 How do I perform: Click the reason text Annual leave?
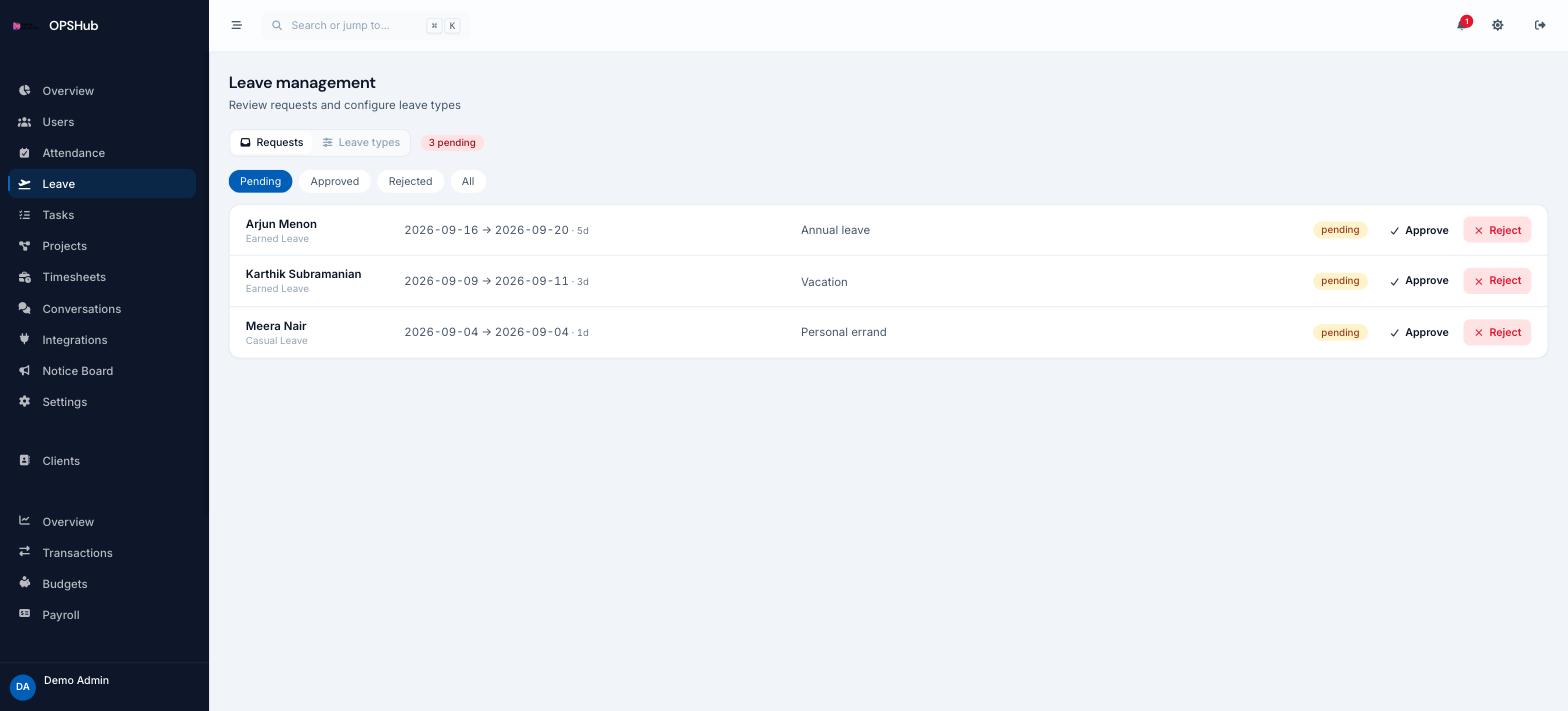pyautogui.click(x=835, y=230)
